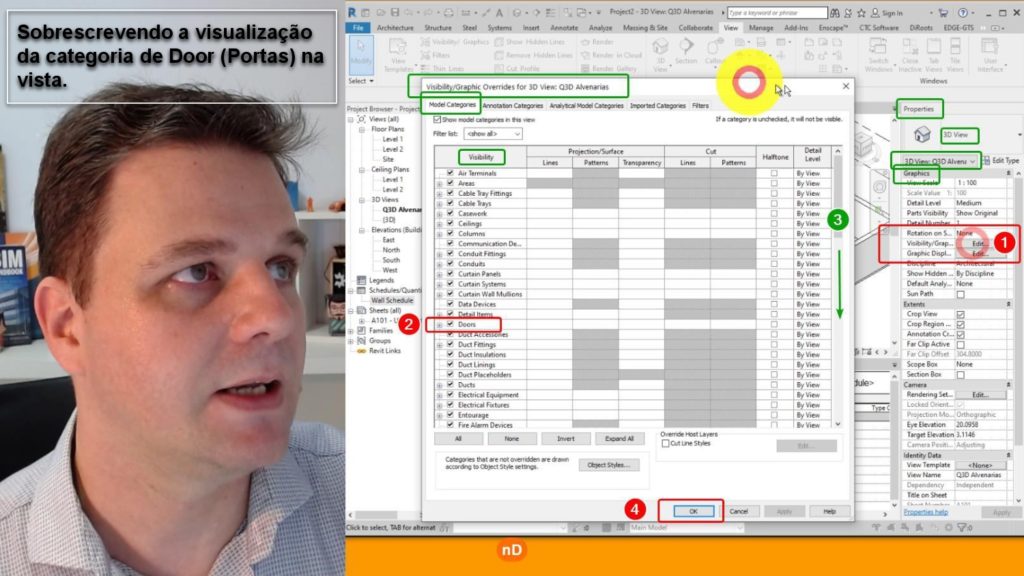
Task: Open View Templates ribbon icon
Action: click(400, 56)
